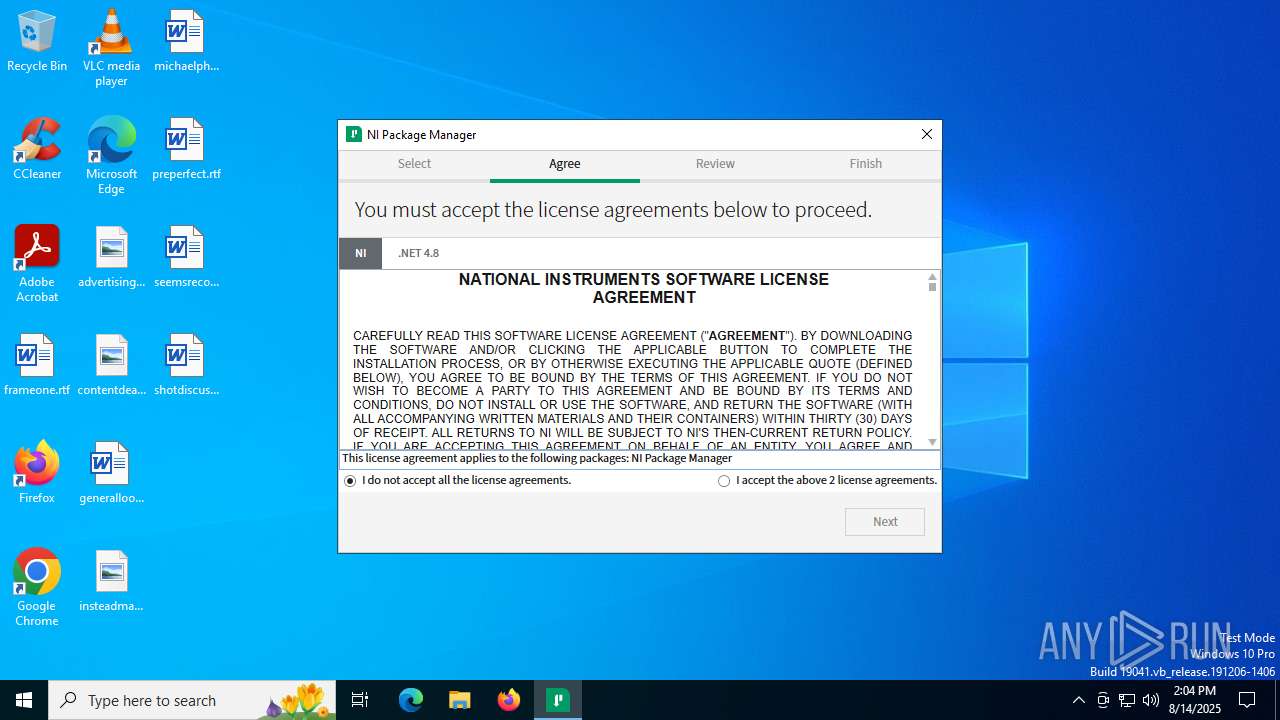1280x720 pixels.
Task: Open the Recycle Bin desktop icon
Action: click(x=37, y=41)
